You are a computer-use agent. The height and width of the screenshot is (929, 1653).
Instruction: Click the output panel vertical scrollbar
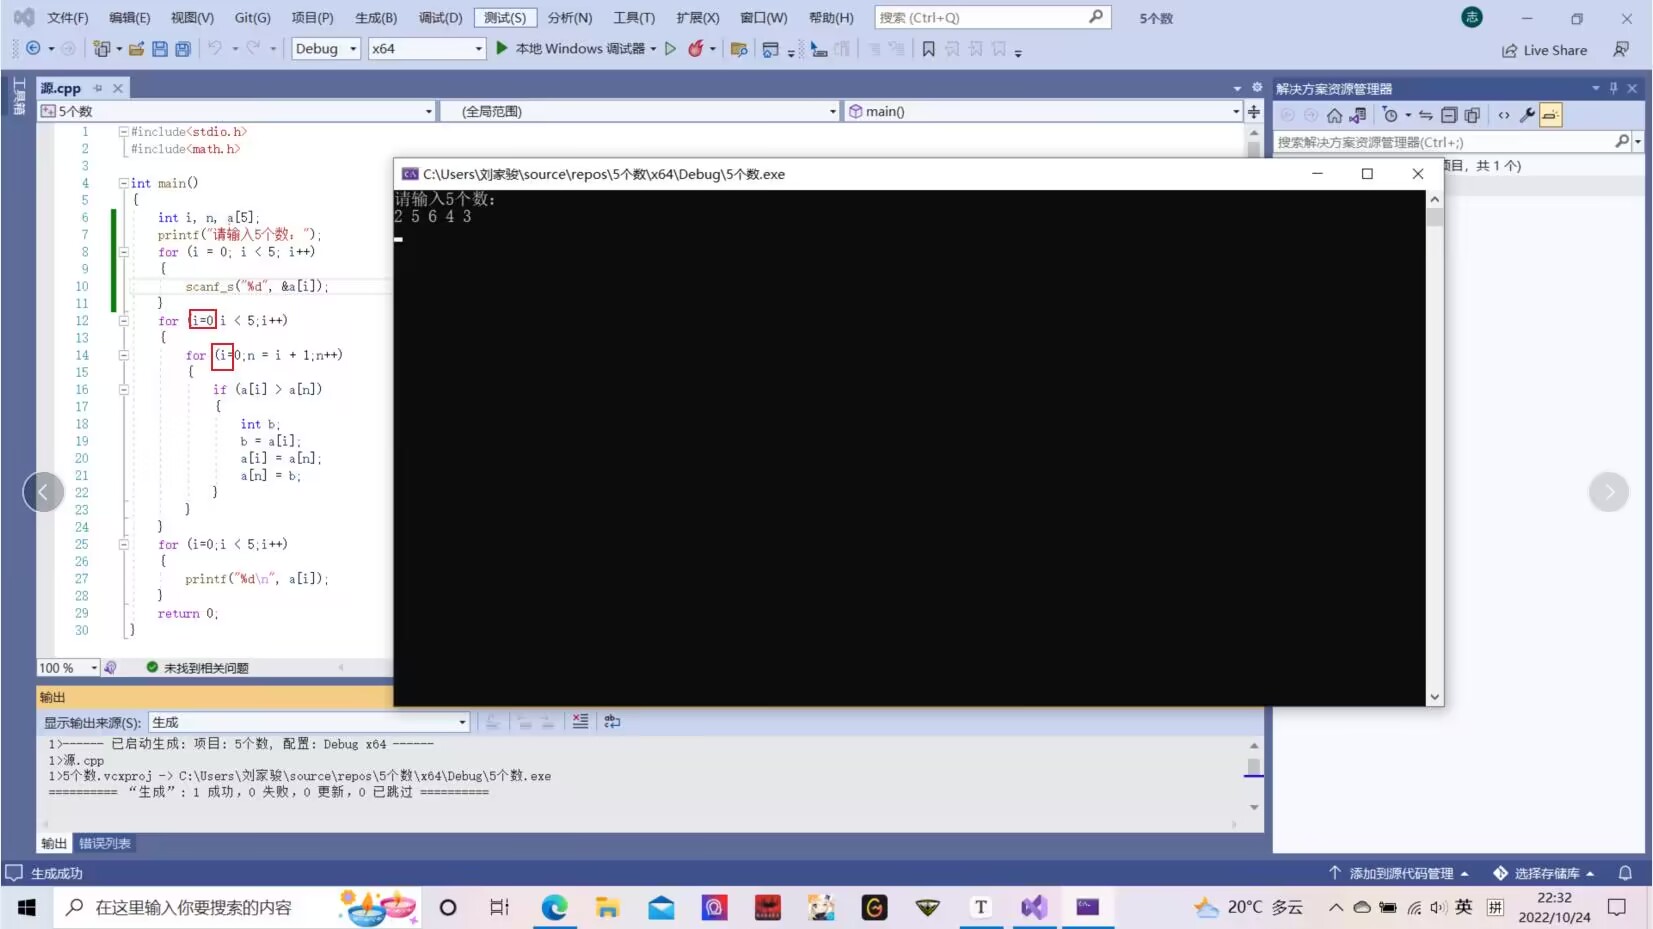pyautogui.click(x=1253, y=776)
